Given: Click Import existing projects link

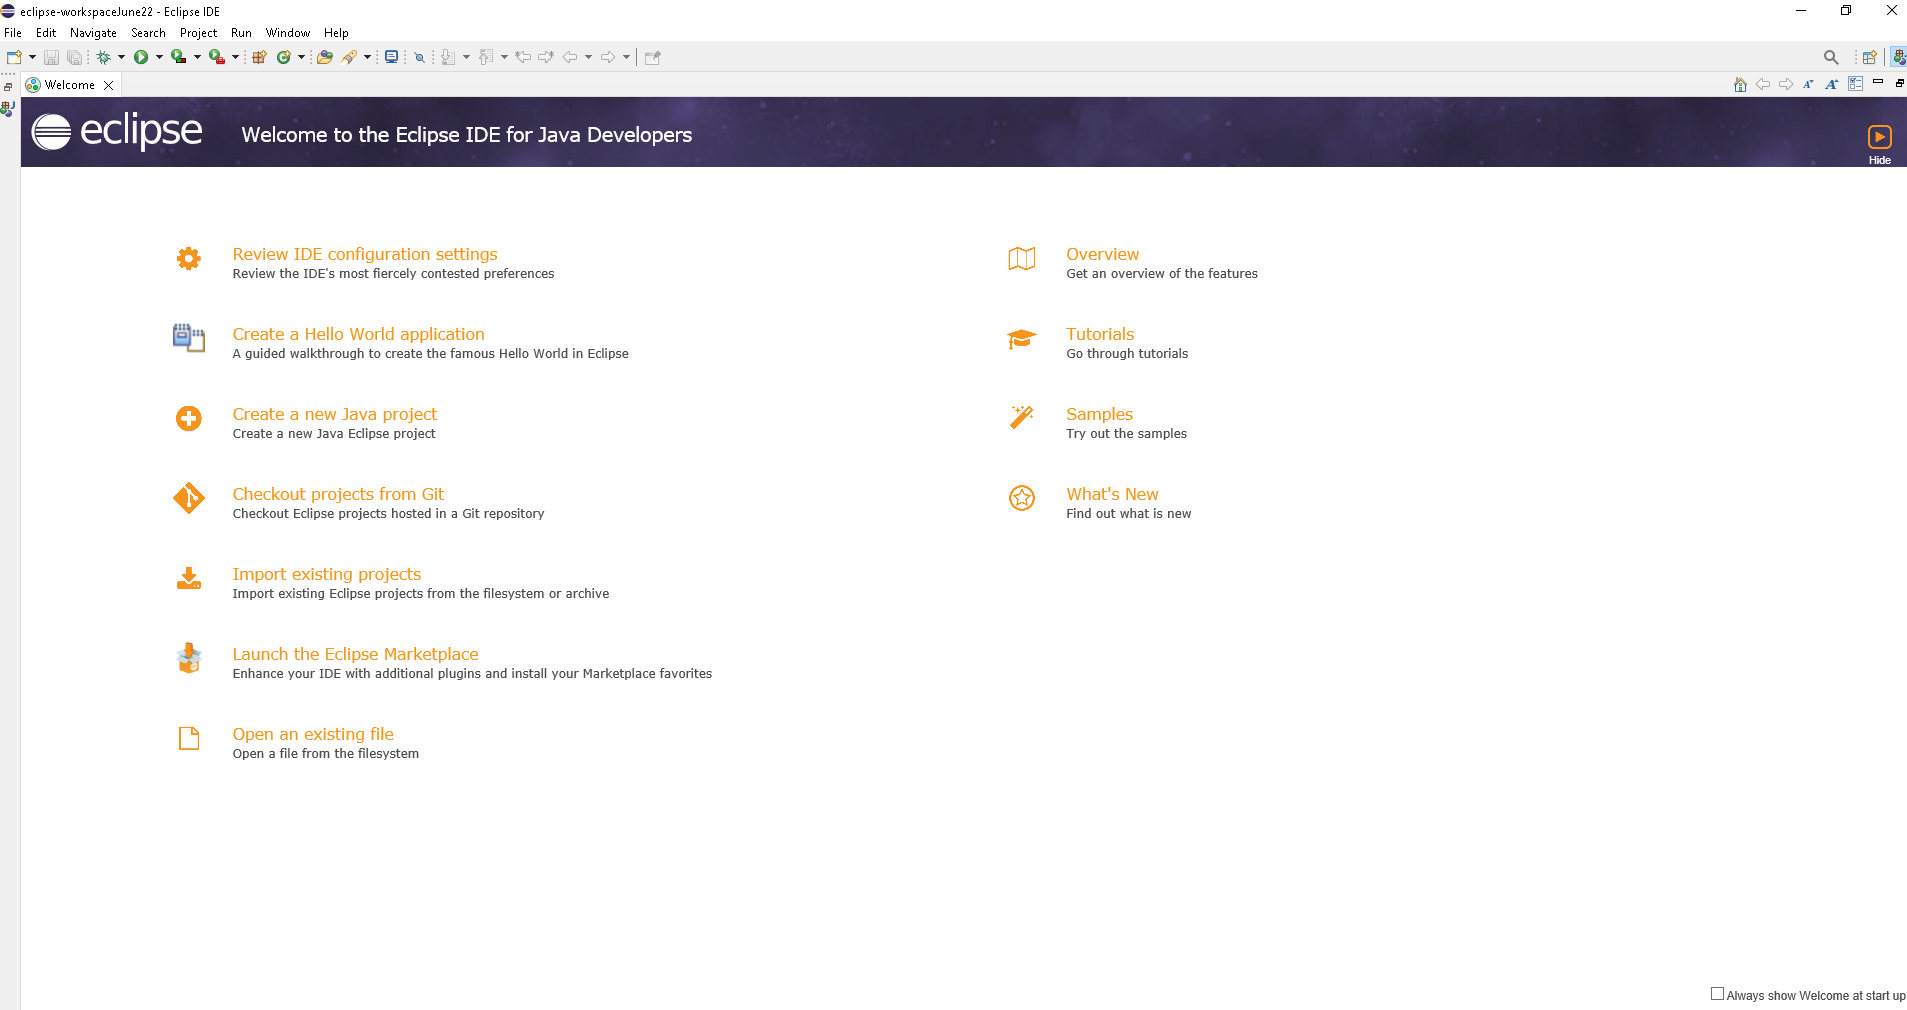Looking at the screenshot, I should coord(327,574).
